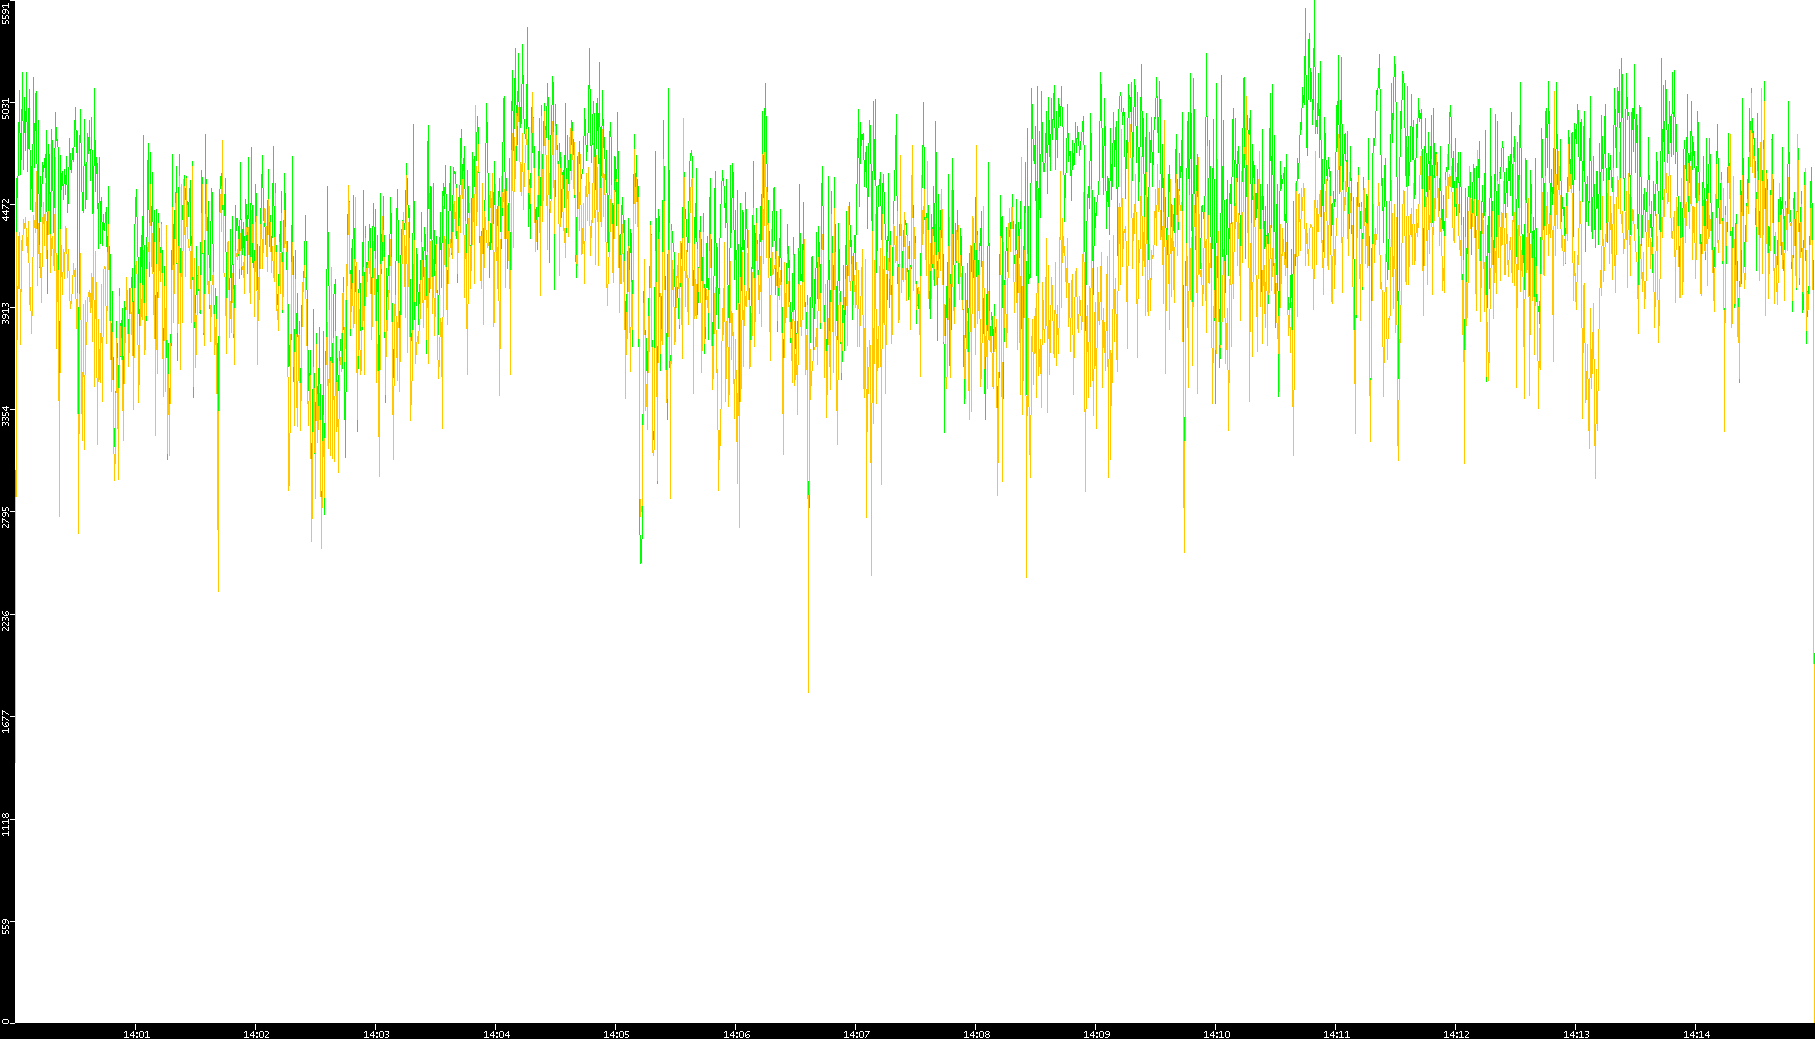This screenshot has height=1039, width=1815.
Task: Choose the 14:12 time marker
Action: pyautogui.click(x=1456, y=1034)
